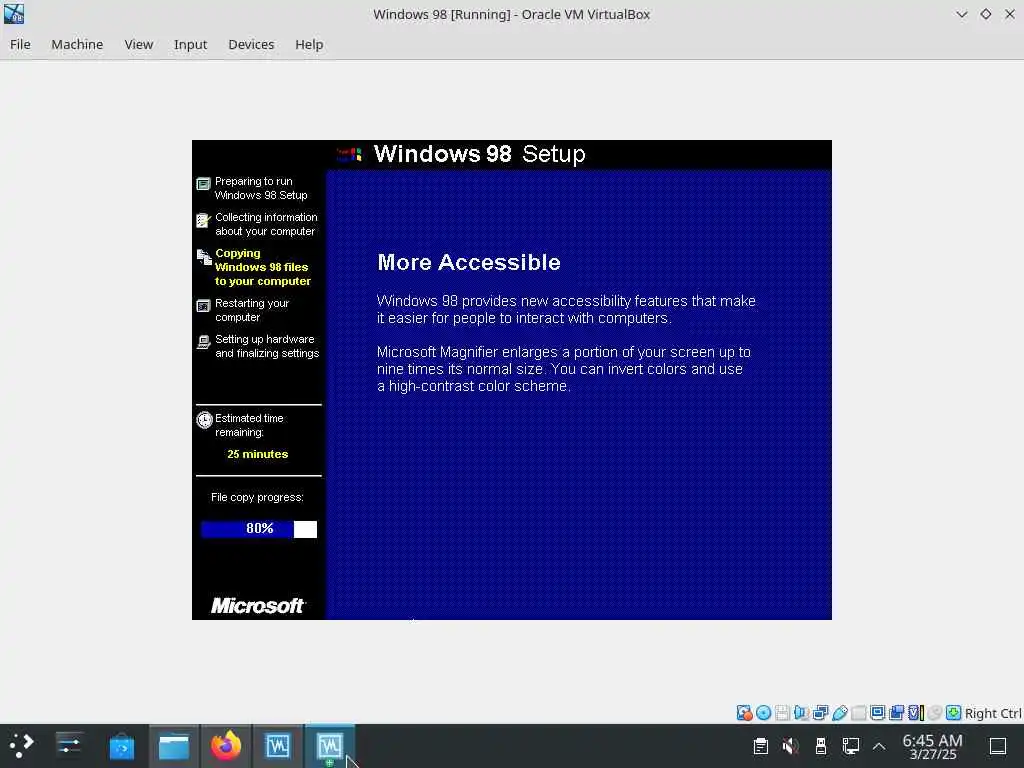Open the View menu
1024x768 pixels.
[x=138, y=44]
